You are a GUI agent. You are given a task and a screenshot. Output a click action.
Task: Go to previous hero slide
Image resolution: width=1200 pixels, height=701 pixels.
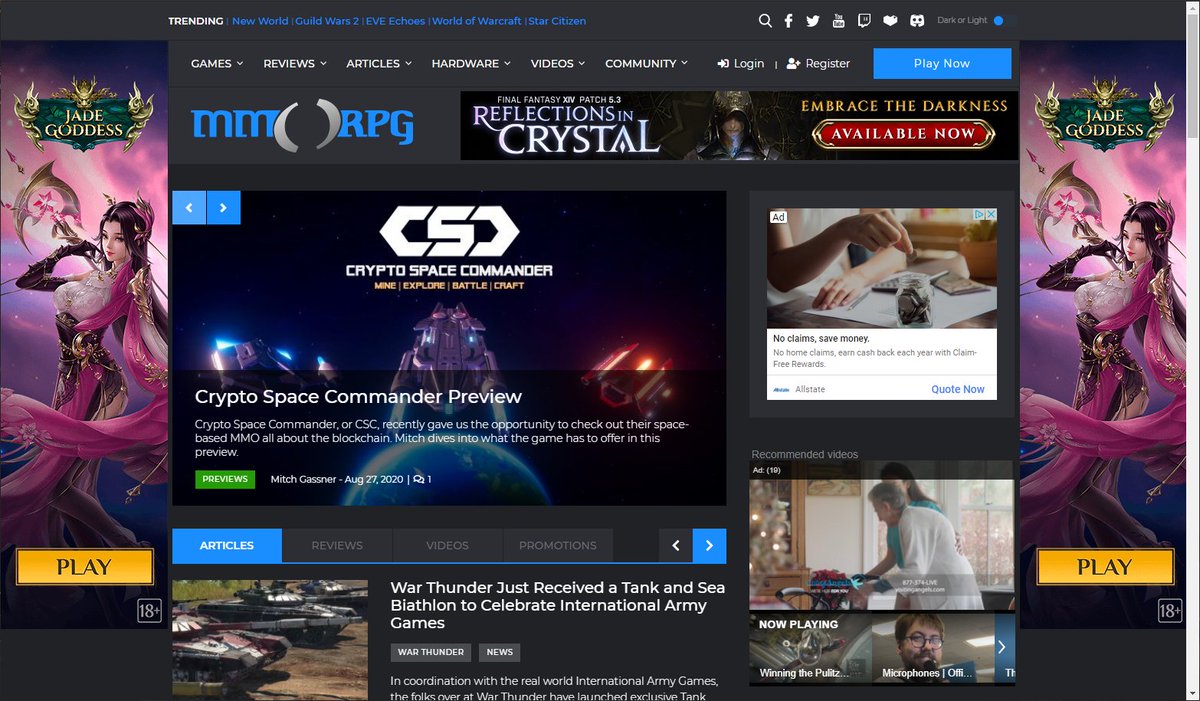pos(189,207)
